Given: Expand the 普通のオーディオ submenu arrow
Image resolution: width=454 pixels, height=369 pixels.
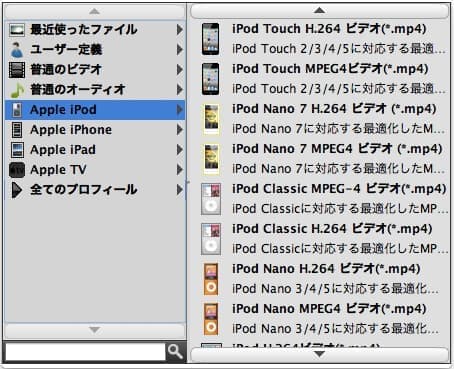Looking at the screenshot, I should pyautogui.click(x=180, y=90).
